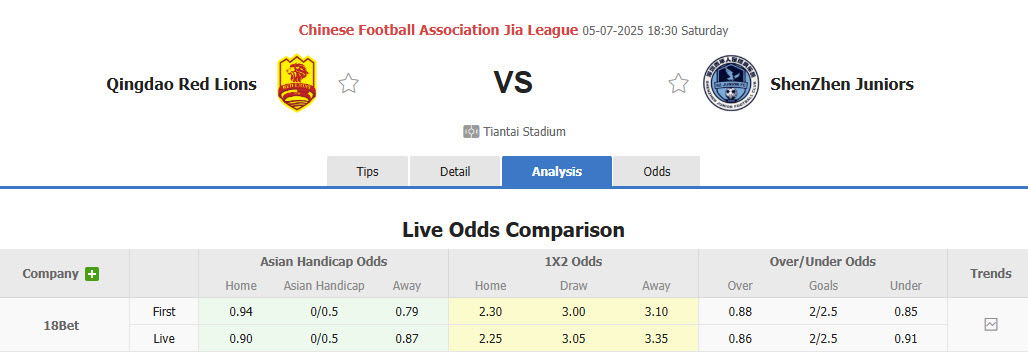The image size is (1028, 362).
Task: Open Qingdao Red Lions team name link
Action: coord(182,84)
